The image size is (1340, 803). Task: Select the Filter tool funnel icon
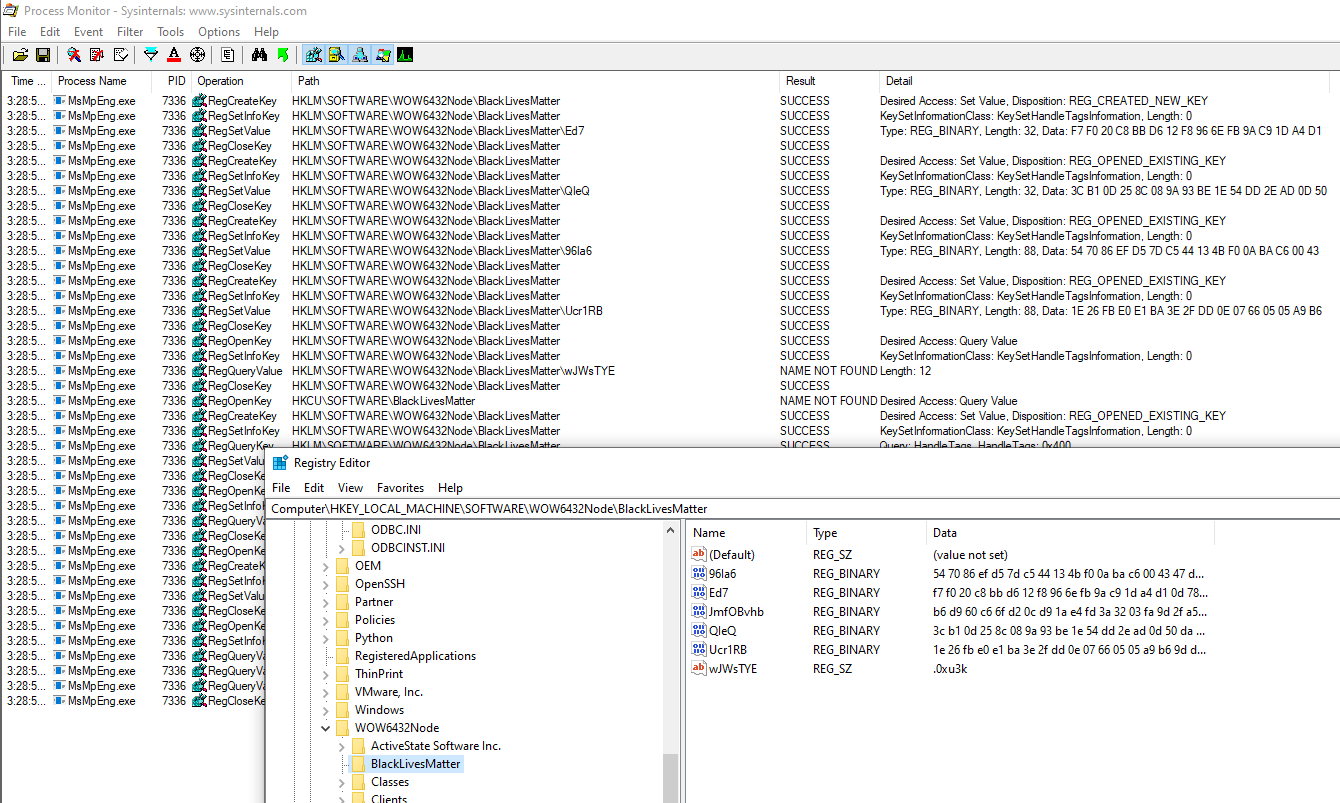(150, 55)
